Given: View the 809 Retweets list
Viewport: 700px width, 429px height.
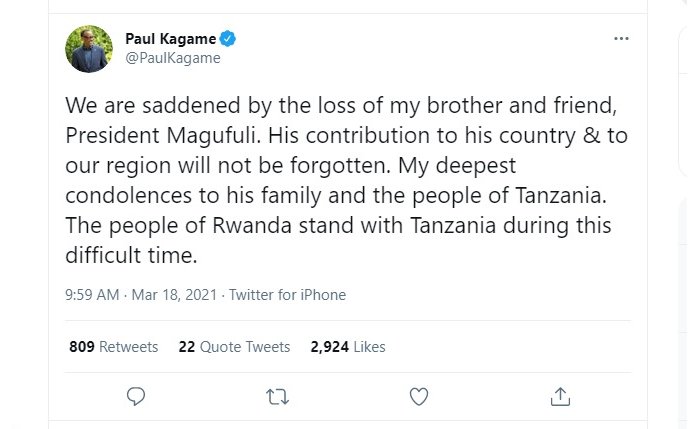Looking at the screenshot, I should (114, 347).
